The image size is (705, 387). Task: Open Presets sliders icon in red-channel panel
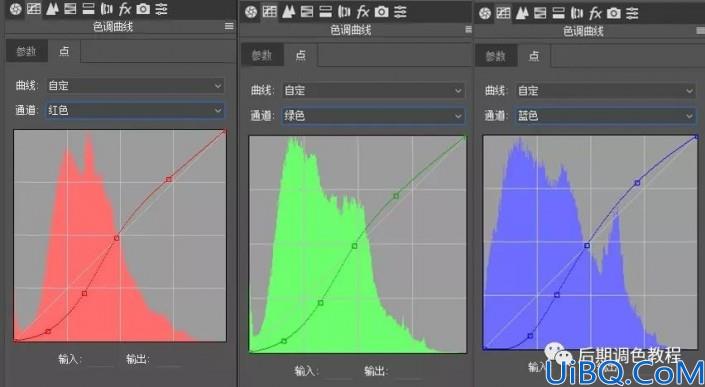(x=161, y=9)
